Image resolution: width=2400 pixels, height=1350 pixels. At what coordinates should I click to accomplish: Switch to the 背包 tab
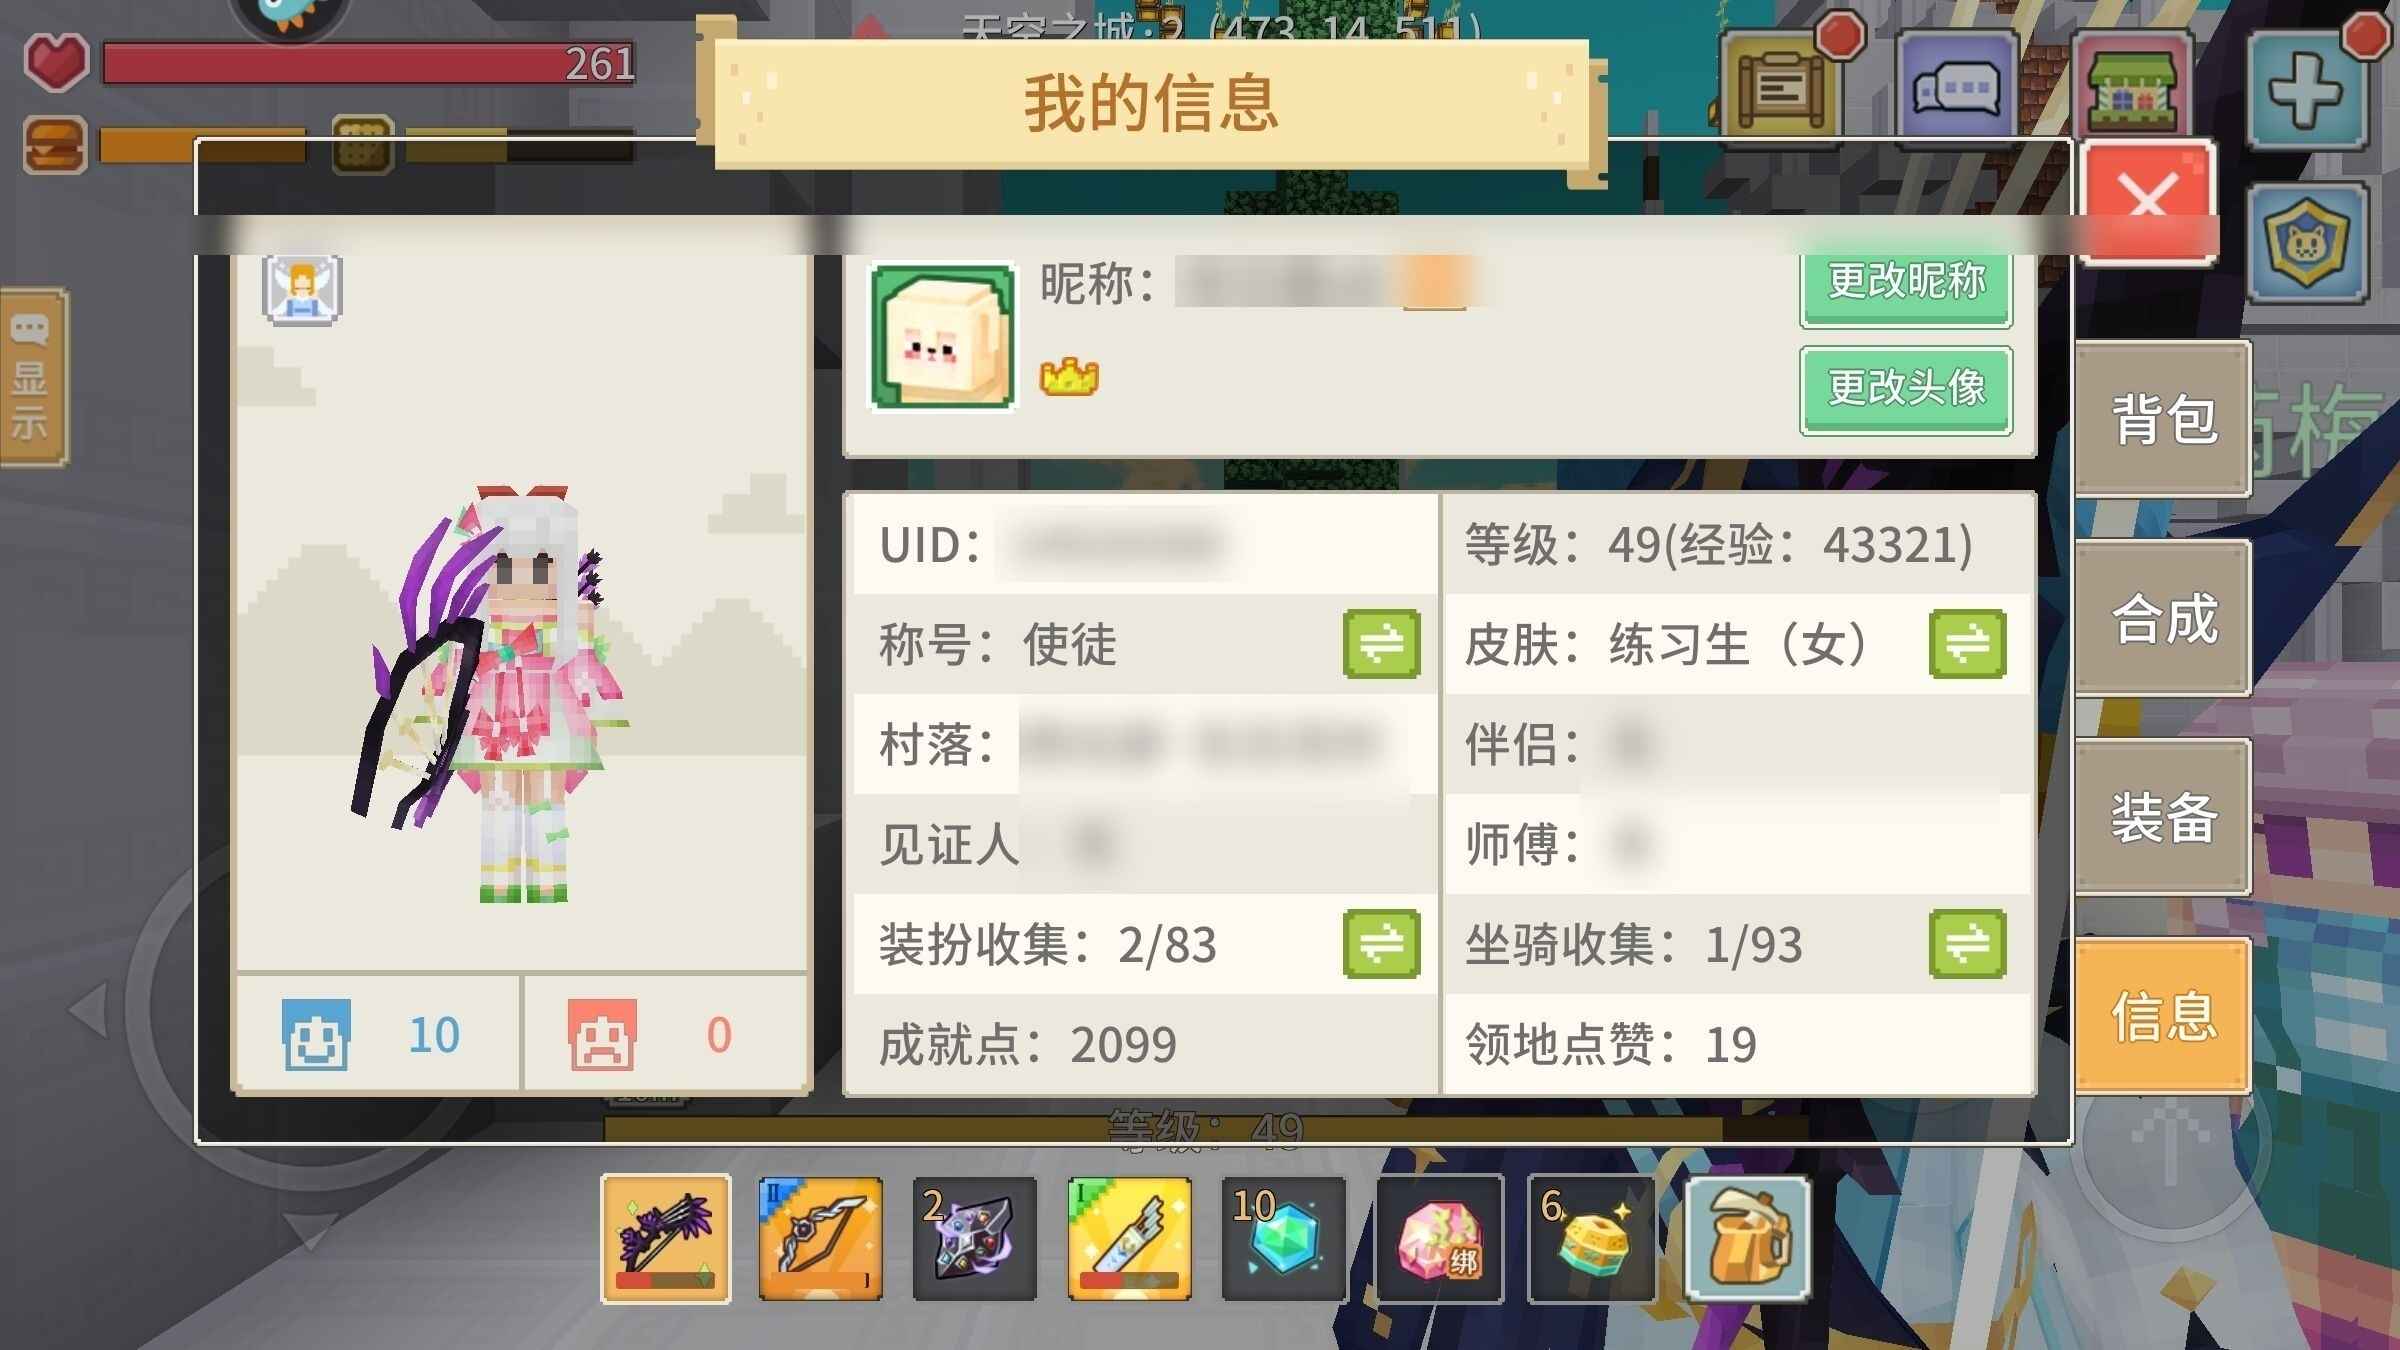(2163, 419)
